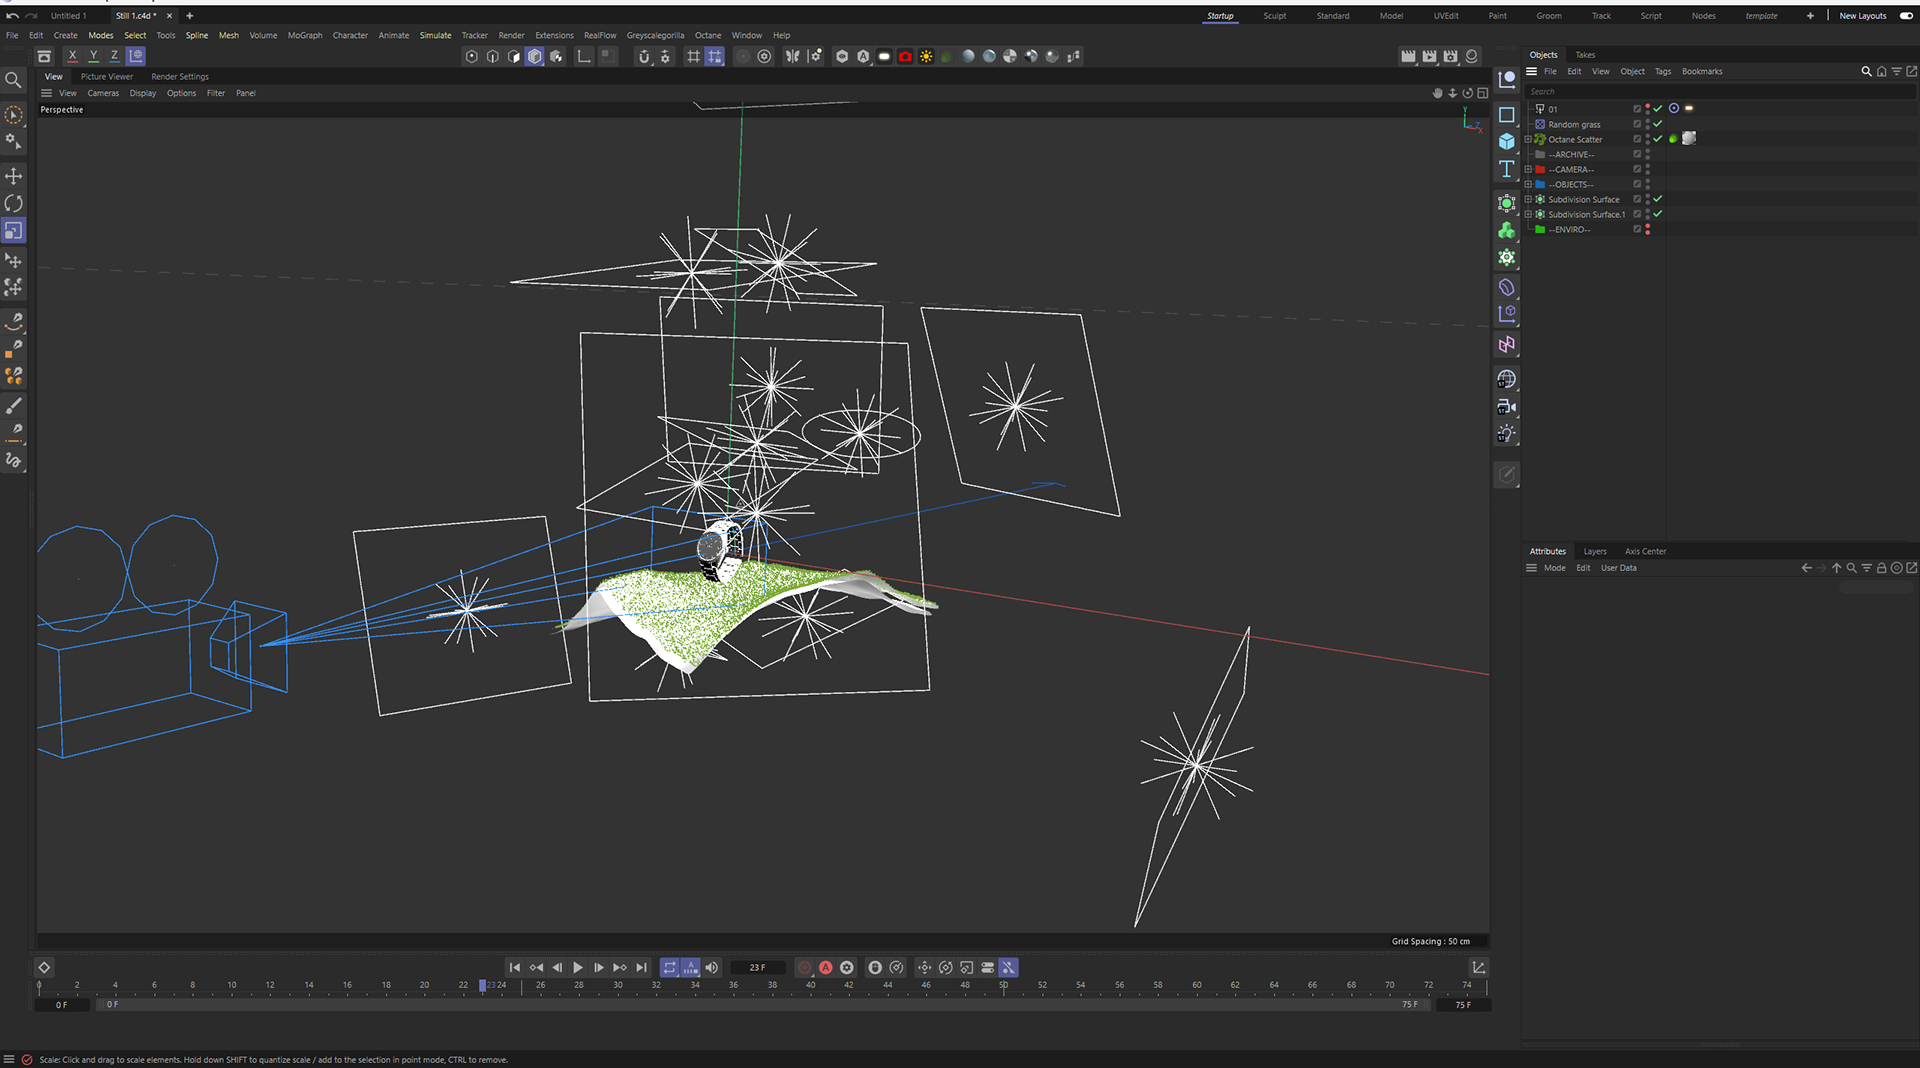Open timeline dope sheet icon
Image resolution: width=1920 pixels, height=1068 pixels.
1478,968
